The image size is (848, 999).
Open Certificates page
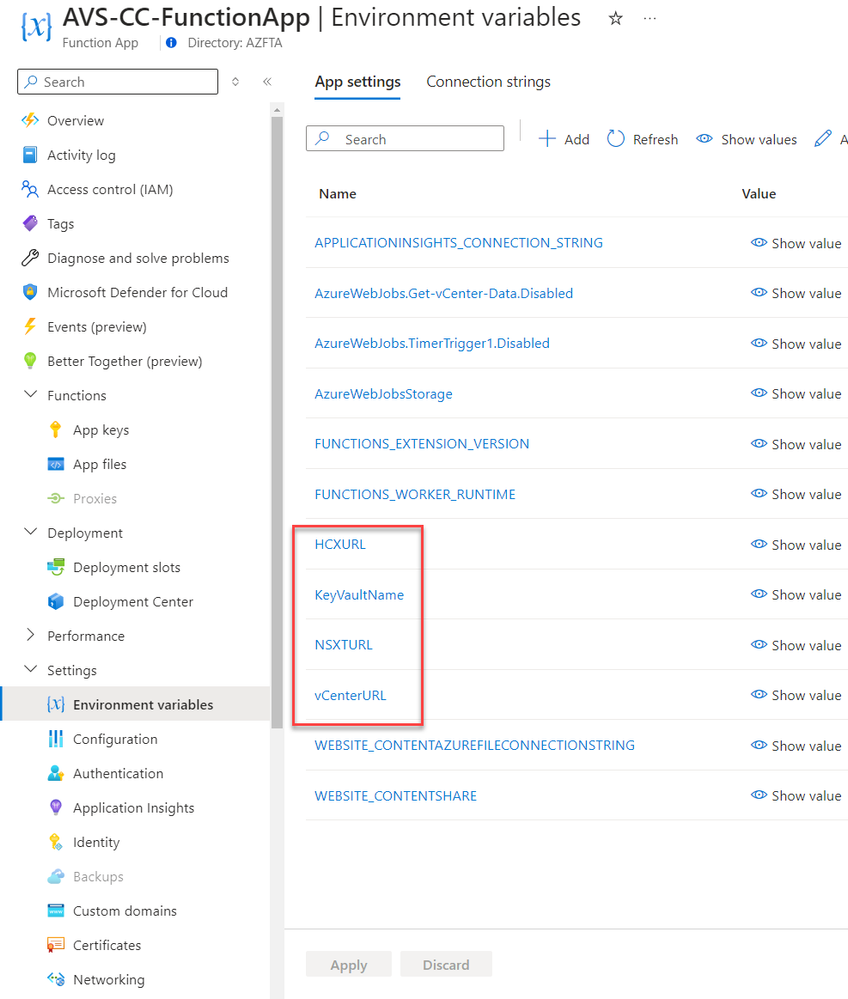(106, 945)
